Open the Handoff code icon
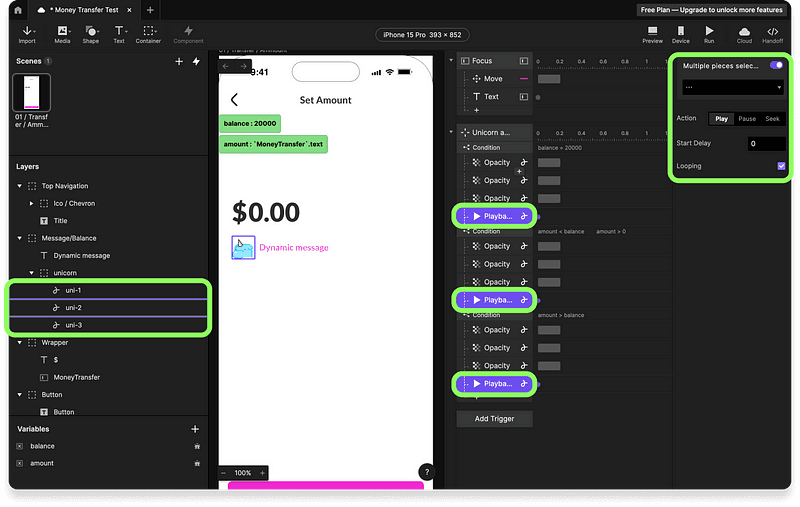Image resolution: width=800 pixels, height=507 pixels. [772, 34]
